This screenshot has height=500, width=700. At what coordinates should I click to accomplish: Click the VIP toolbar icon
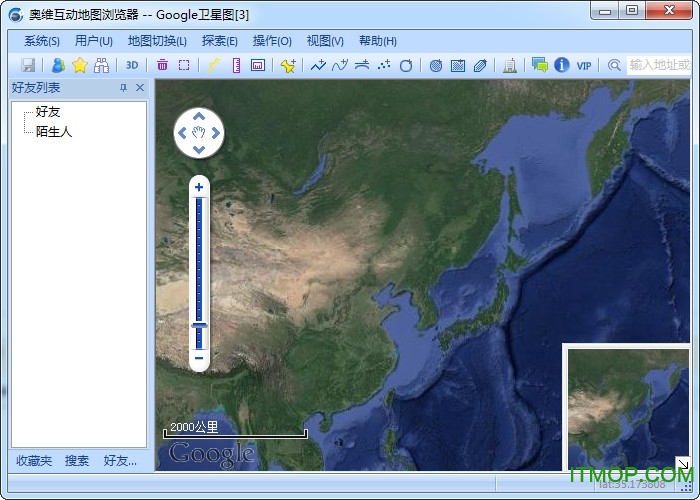(x=584, y=65)
